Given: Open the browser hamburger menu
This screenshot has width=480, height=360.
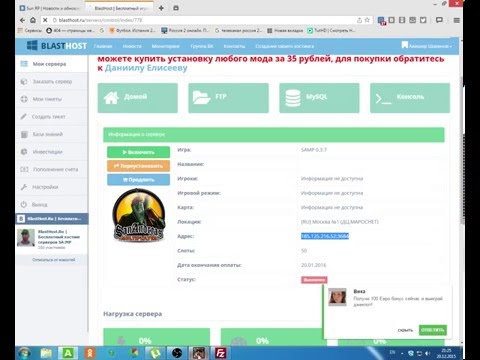Looking at the screenshot, I should [457, 20].
